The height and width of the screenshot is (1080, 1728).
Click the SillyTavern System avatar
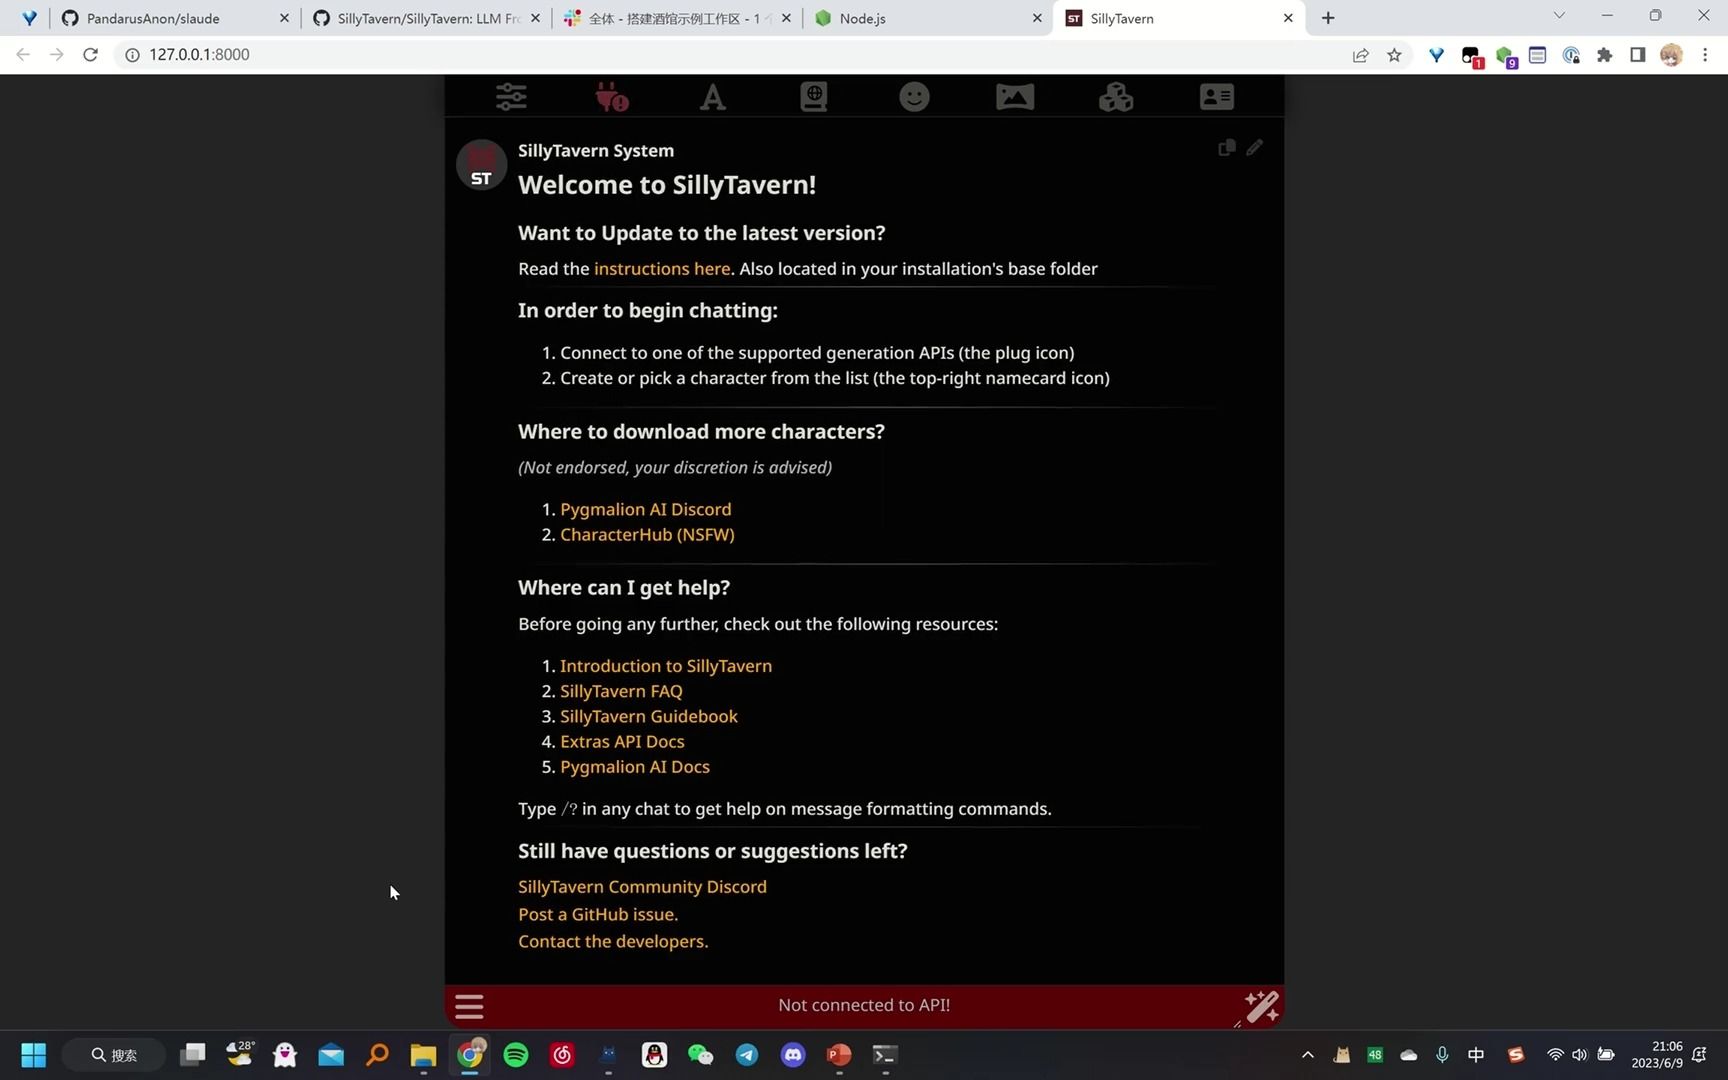pyautogui.click(x=481, y=165)
